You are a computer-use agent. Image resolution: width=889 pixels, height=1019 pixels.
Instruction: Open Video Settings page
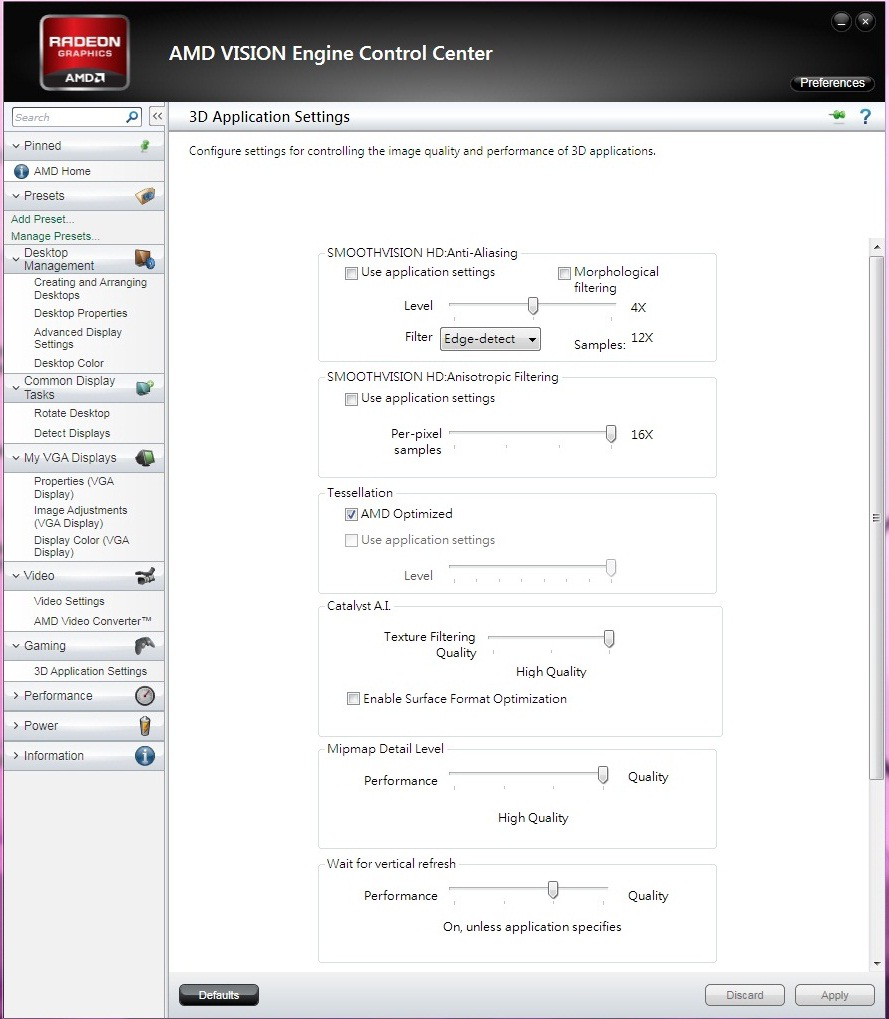coord(69,601)
